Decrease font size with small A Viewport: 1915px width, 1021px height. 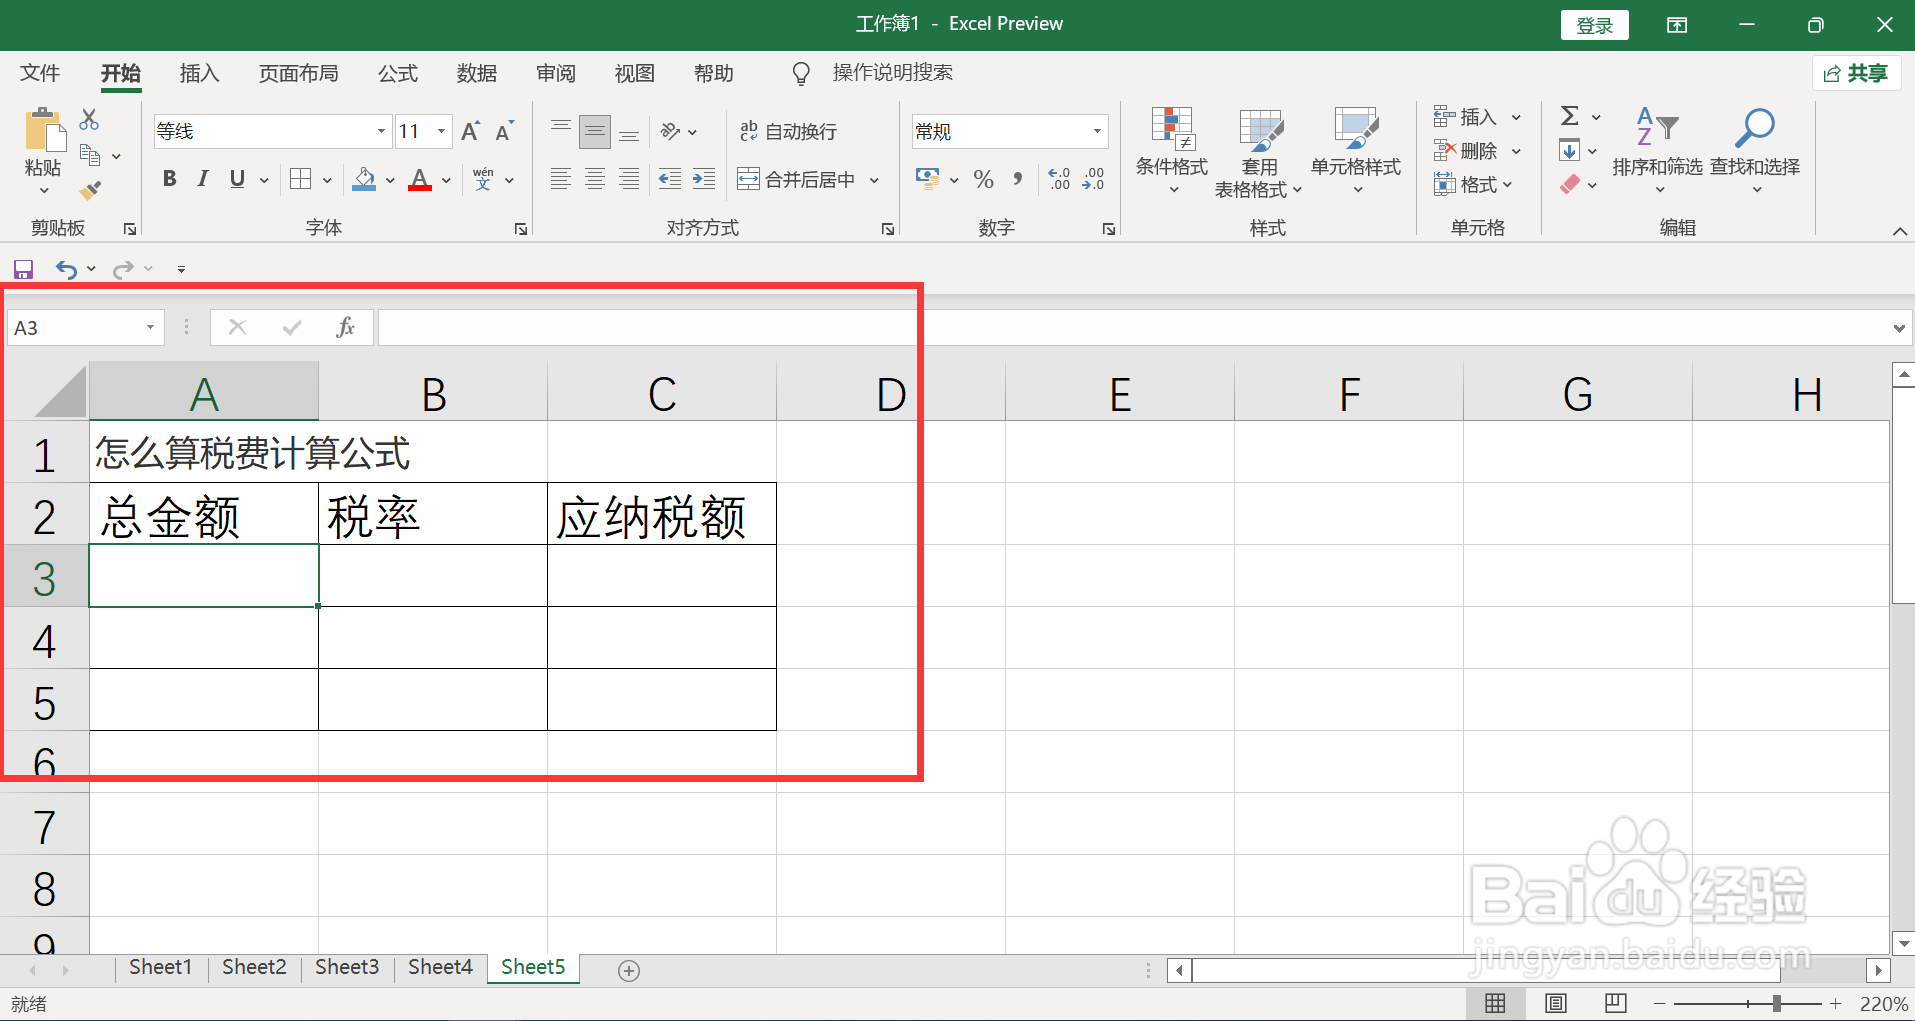pos(505,131)
